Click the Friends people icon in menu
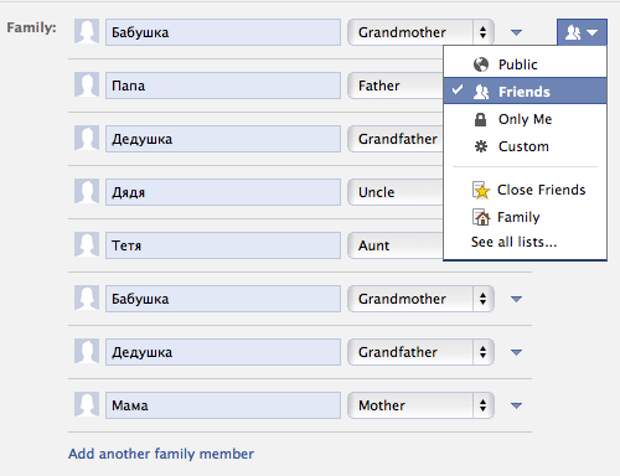Screen dimensions: 620x476 tap(481, 92)
